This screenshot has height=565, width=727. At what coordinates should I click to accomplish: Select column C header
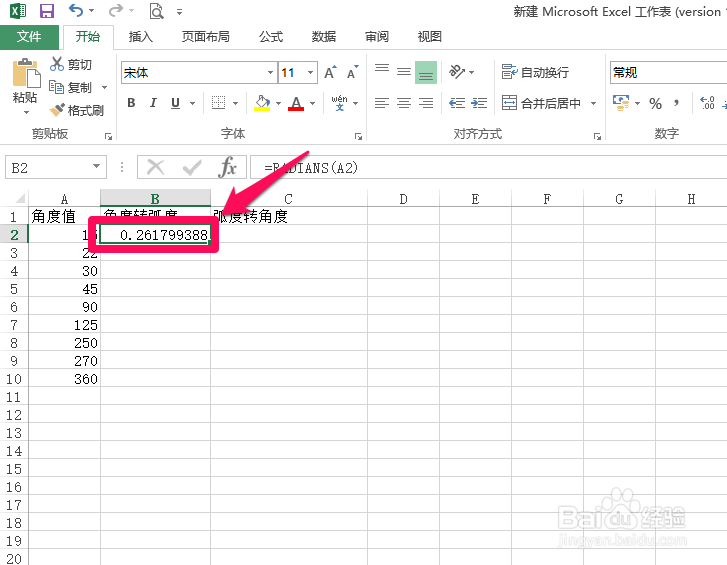click(288, 199)
